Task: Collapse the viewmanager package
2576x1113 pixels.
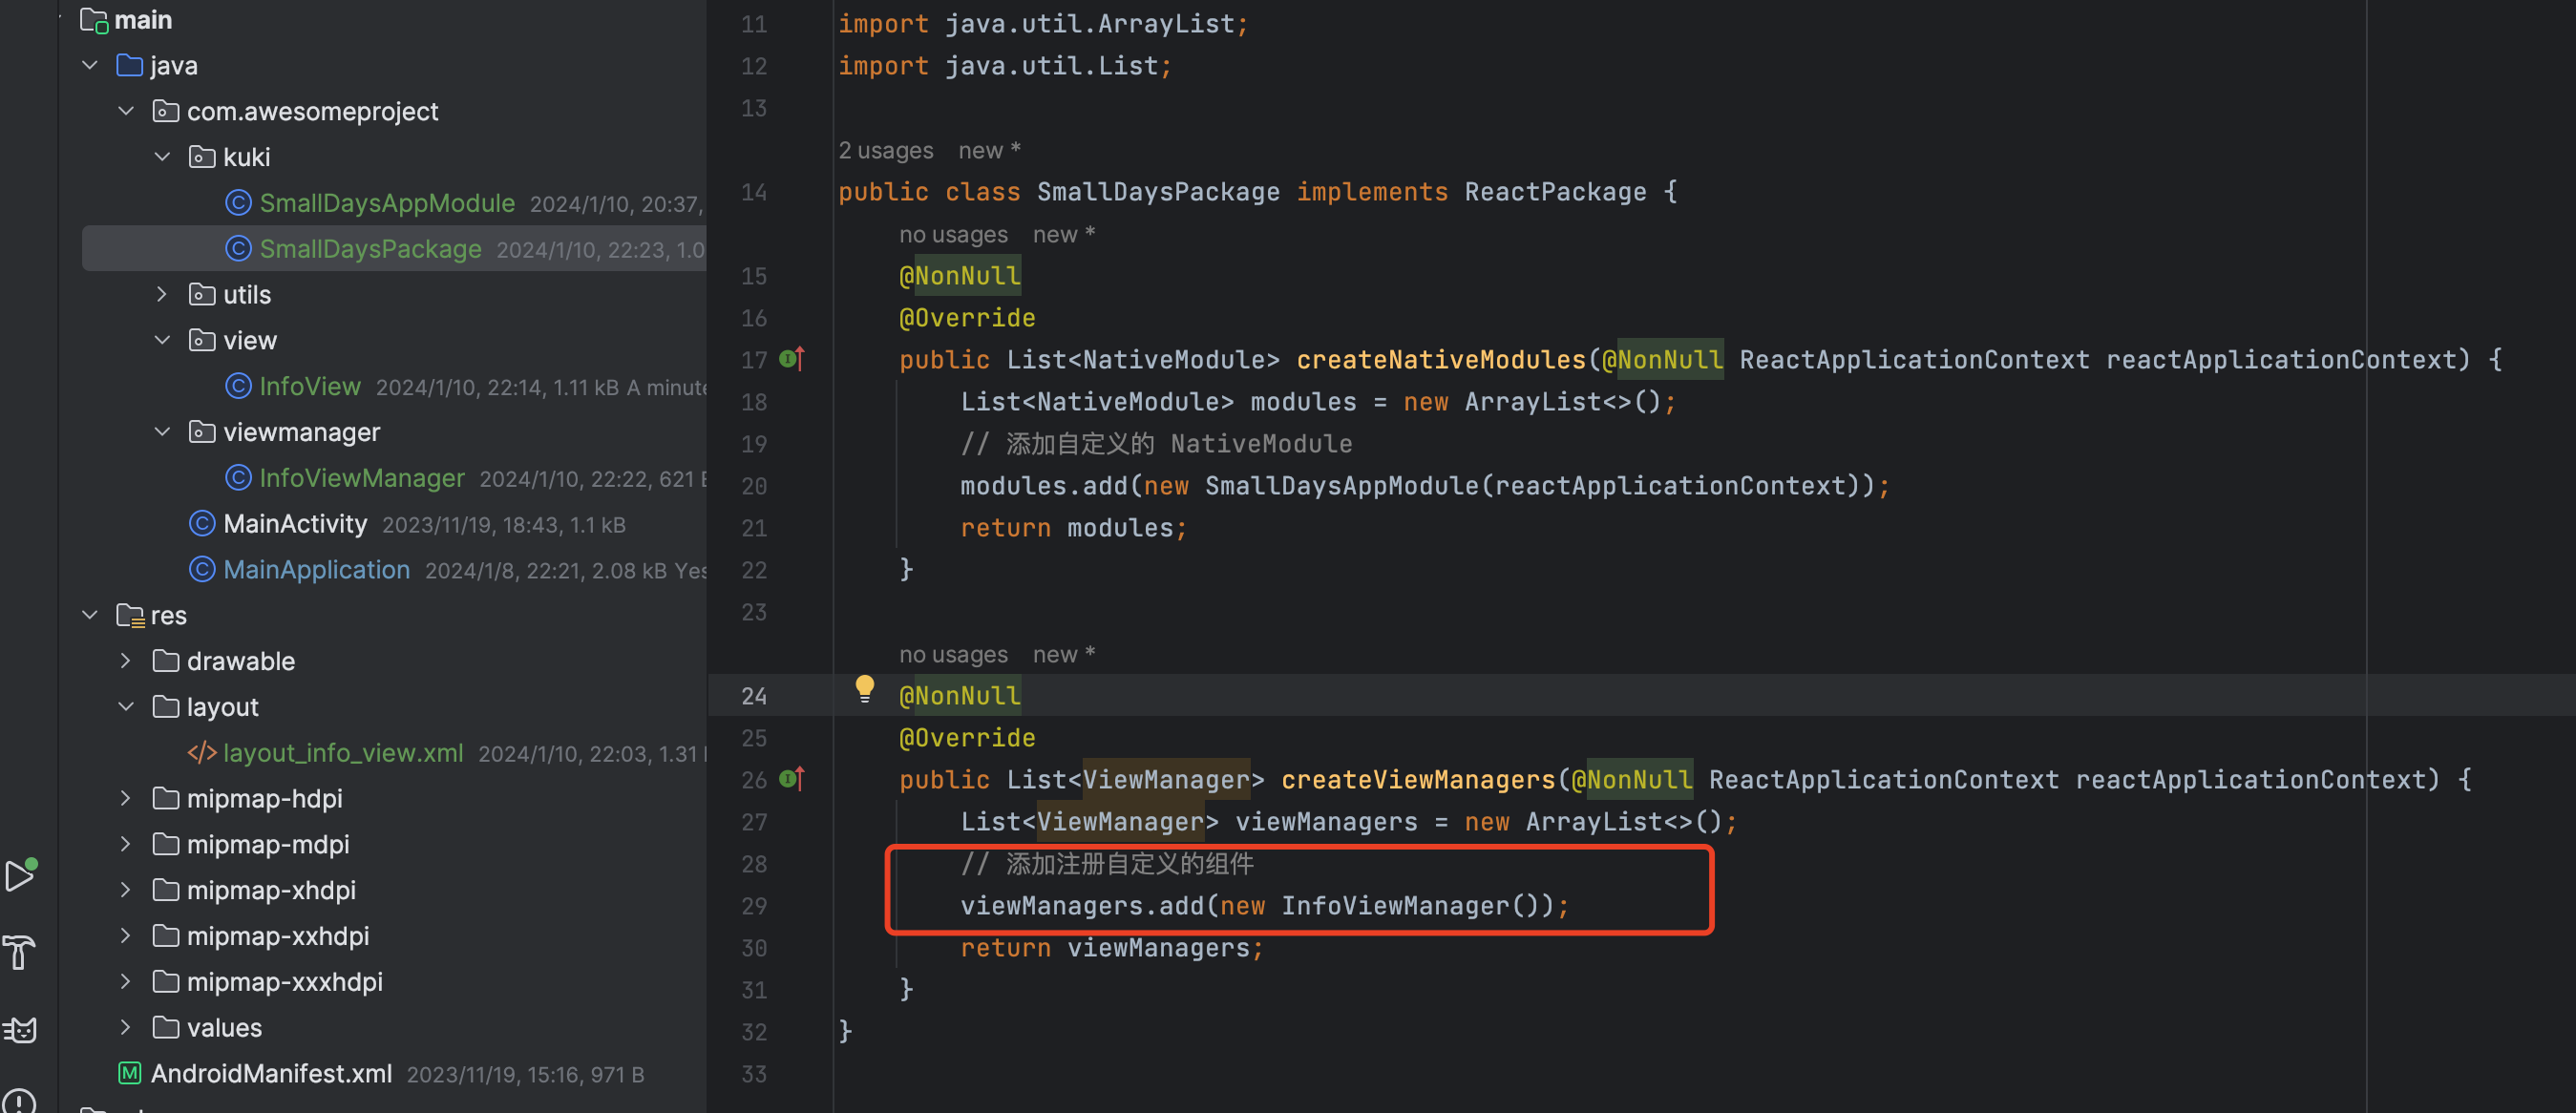Action: tap(162, 432)
